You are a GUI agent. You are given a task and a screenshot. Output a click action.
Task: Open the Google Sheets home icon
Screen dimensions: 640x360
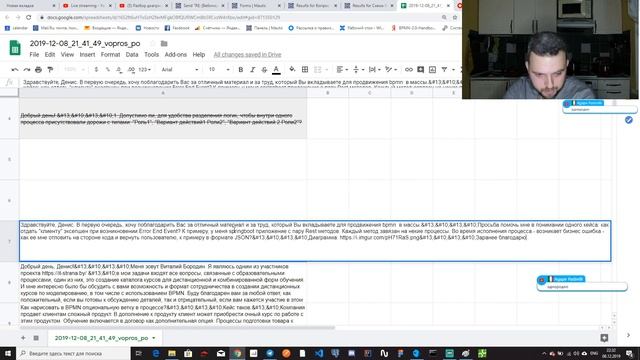15,48
